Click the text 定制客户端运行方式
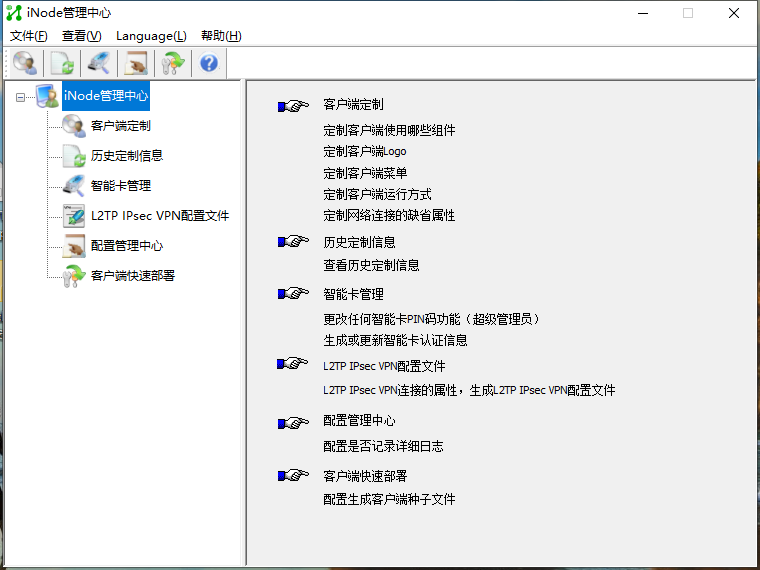Screen dimensions: 760x570 click(377, 194)
